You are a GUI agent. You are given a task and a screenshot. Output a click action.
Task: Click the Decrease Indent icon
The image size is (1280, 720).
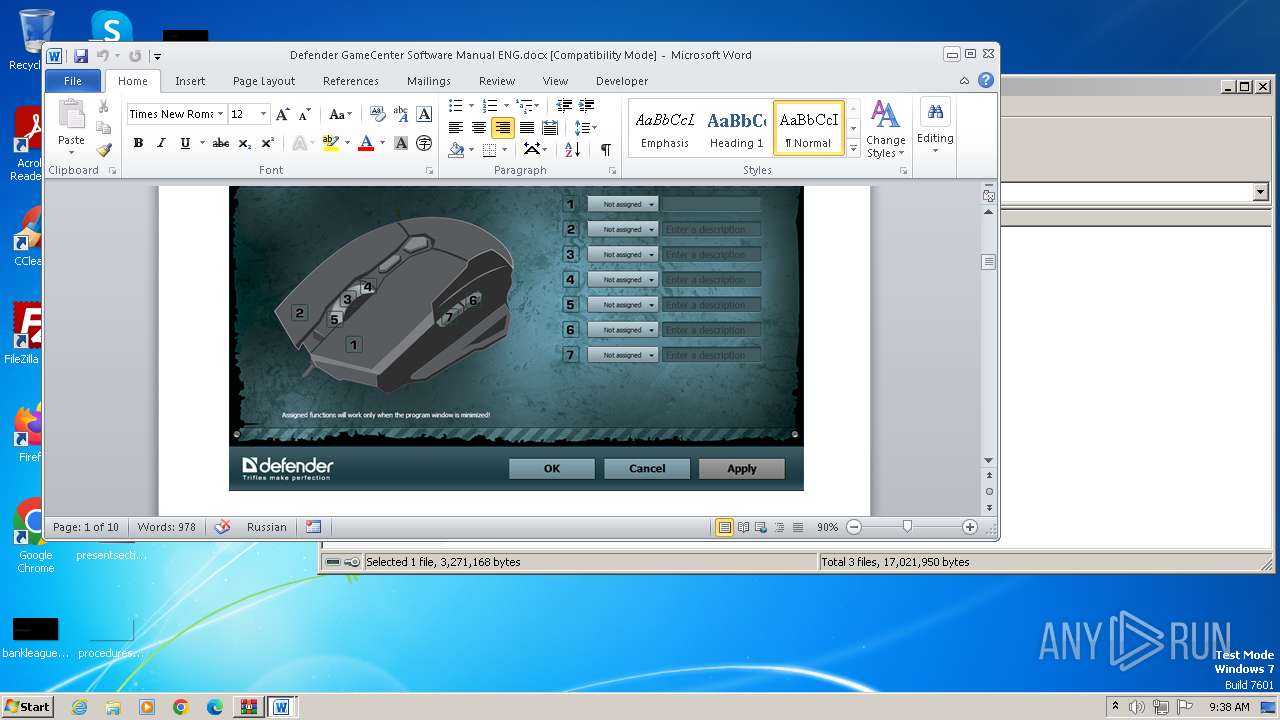click(x=564, y=105)
